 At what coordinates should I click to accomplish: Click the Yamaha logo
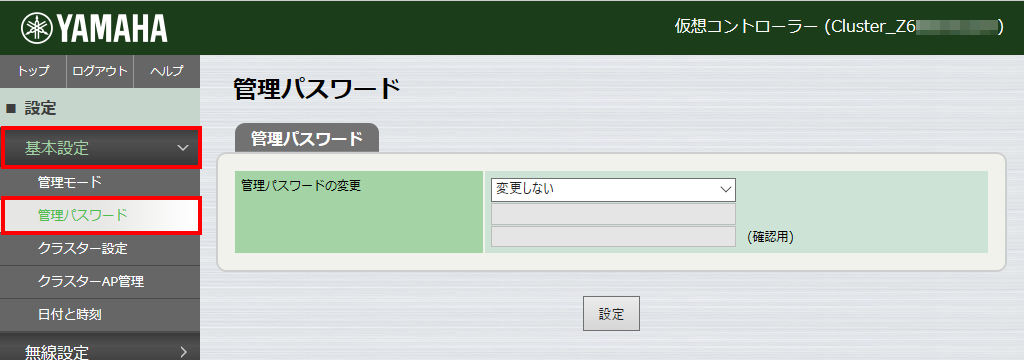click(x=94, y=28)
